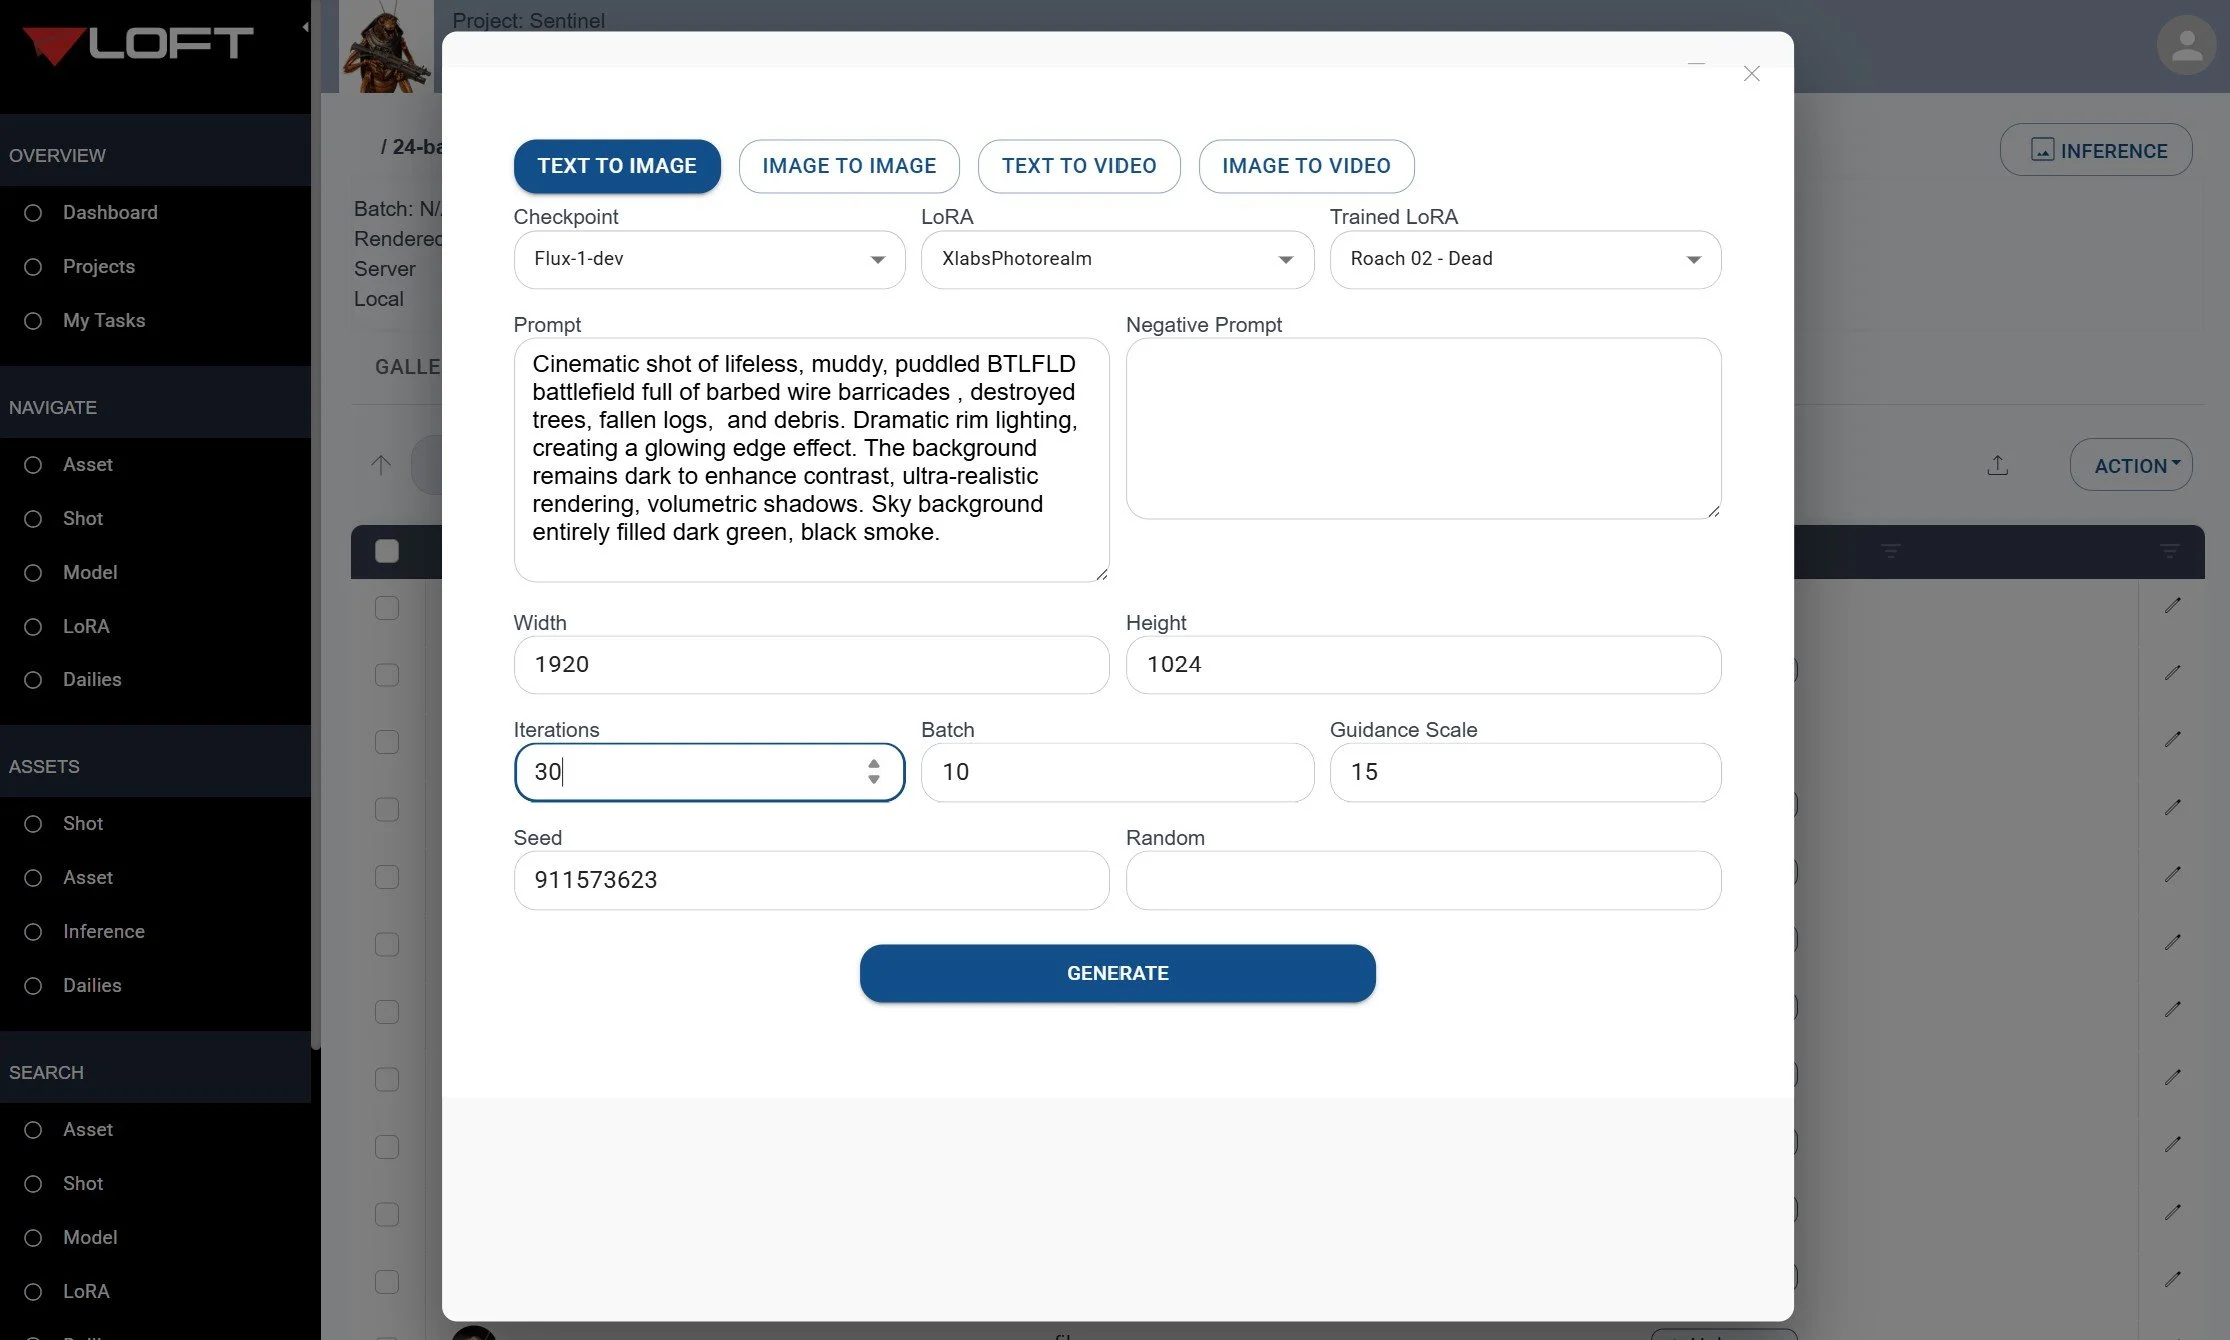Open the Trained LoRA Roach 02 dropdown
The width and height of the screenshot is (2230, 1340).
coord(1525,259)
